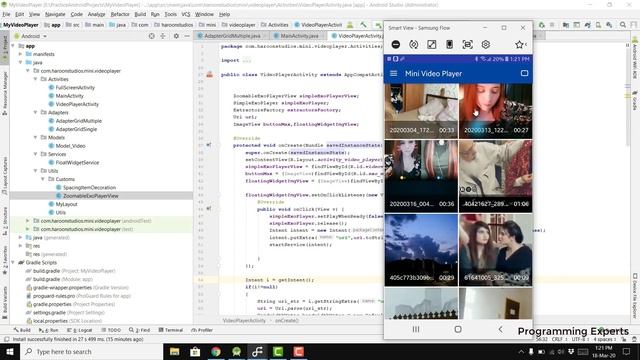Open video thumbnail 20200313_122 with duration 00:27
The width and height of the screenshot is (640, 360).
(x=496, y=111)
